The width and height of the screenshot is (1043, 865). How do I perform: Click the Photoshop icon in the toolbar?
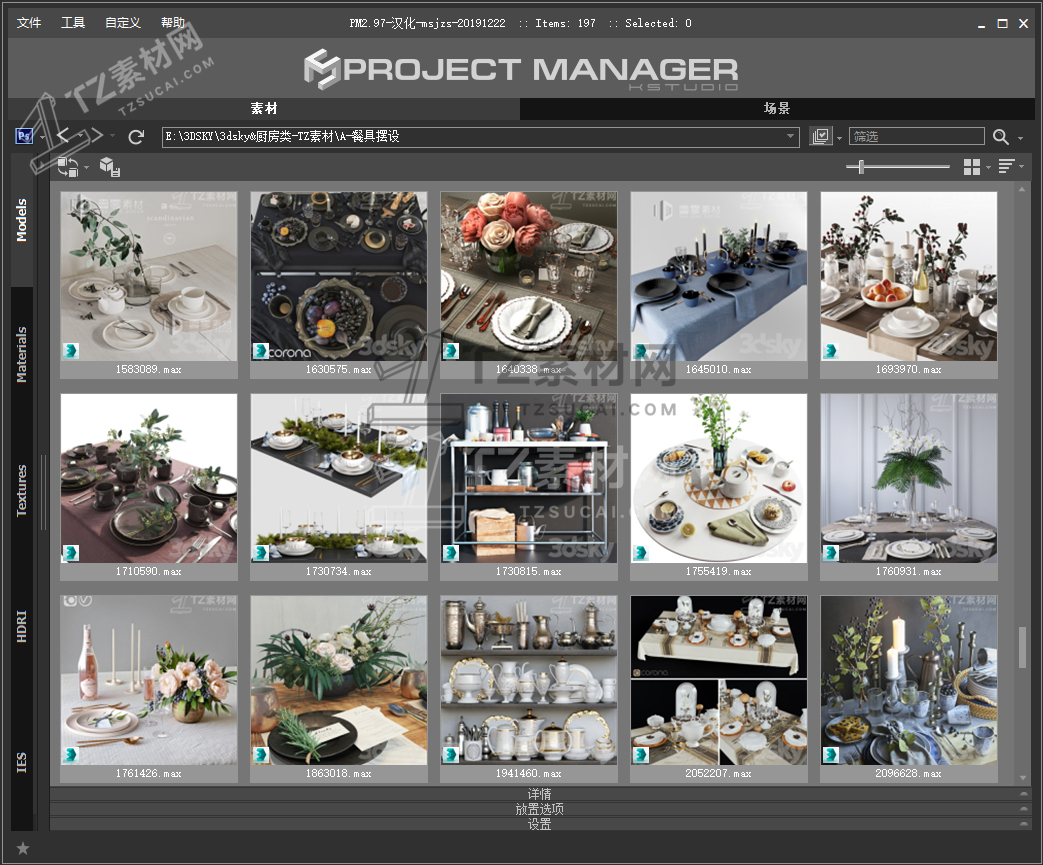pyautogui.click(x=24, y=136)
